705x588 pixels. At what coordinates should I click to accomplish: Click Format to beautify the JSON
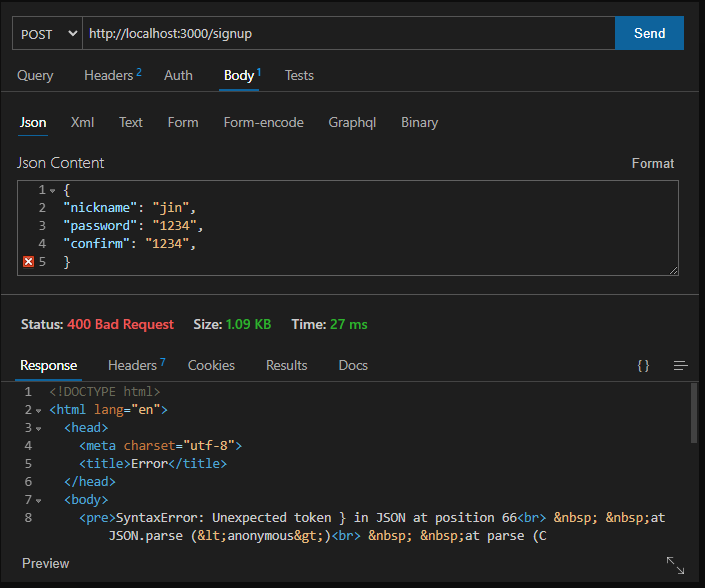[652, 163]
